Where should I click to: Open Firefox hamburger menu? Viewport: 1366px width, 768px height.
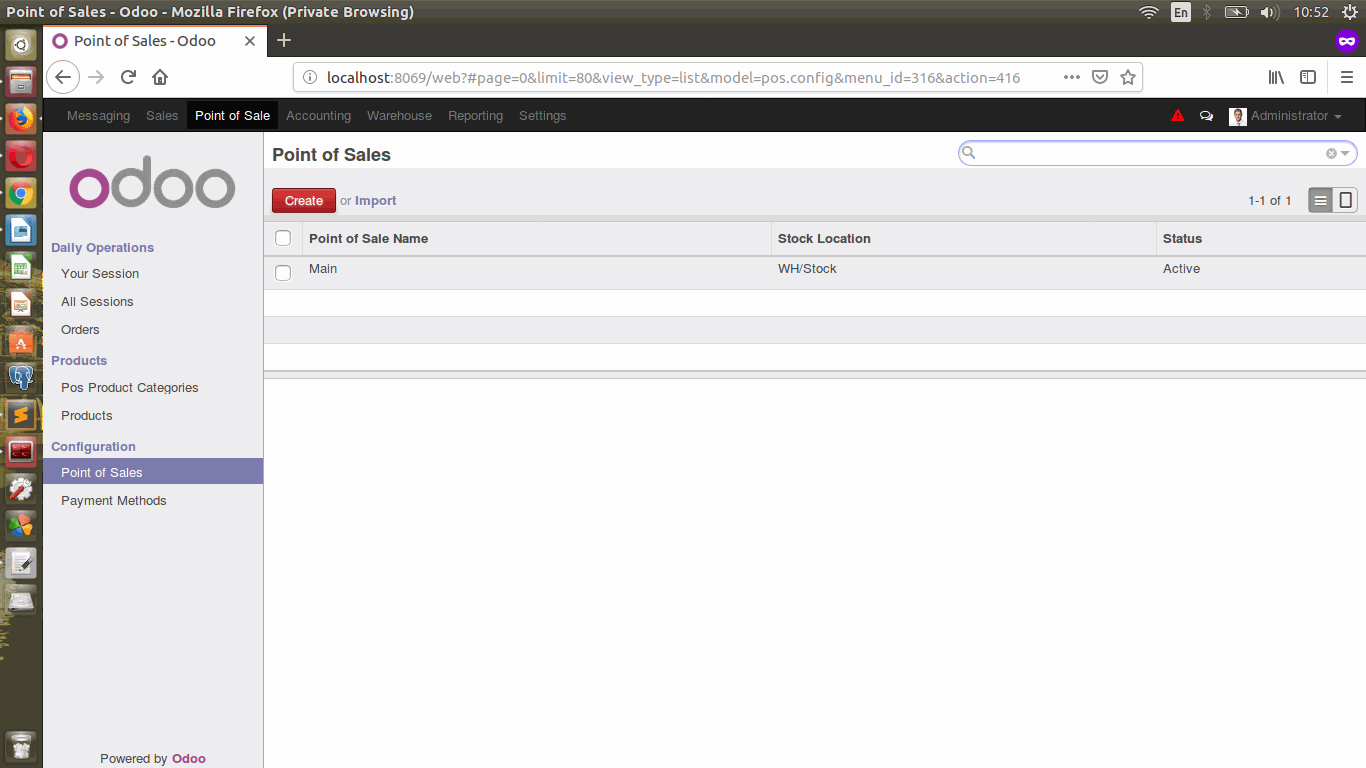point(1346,77)
